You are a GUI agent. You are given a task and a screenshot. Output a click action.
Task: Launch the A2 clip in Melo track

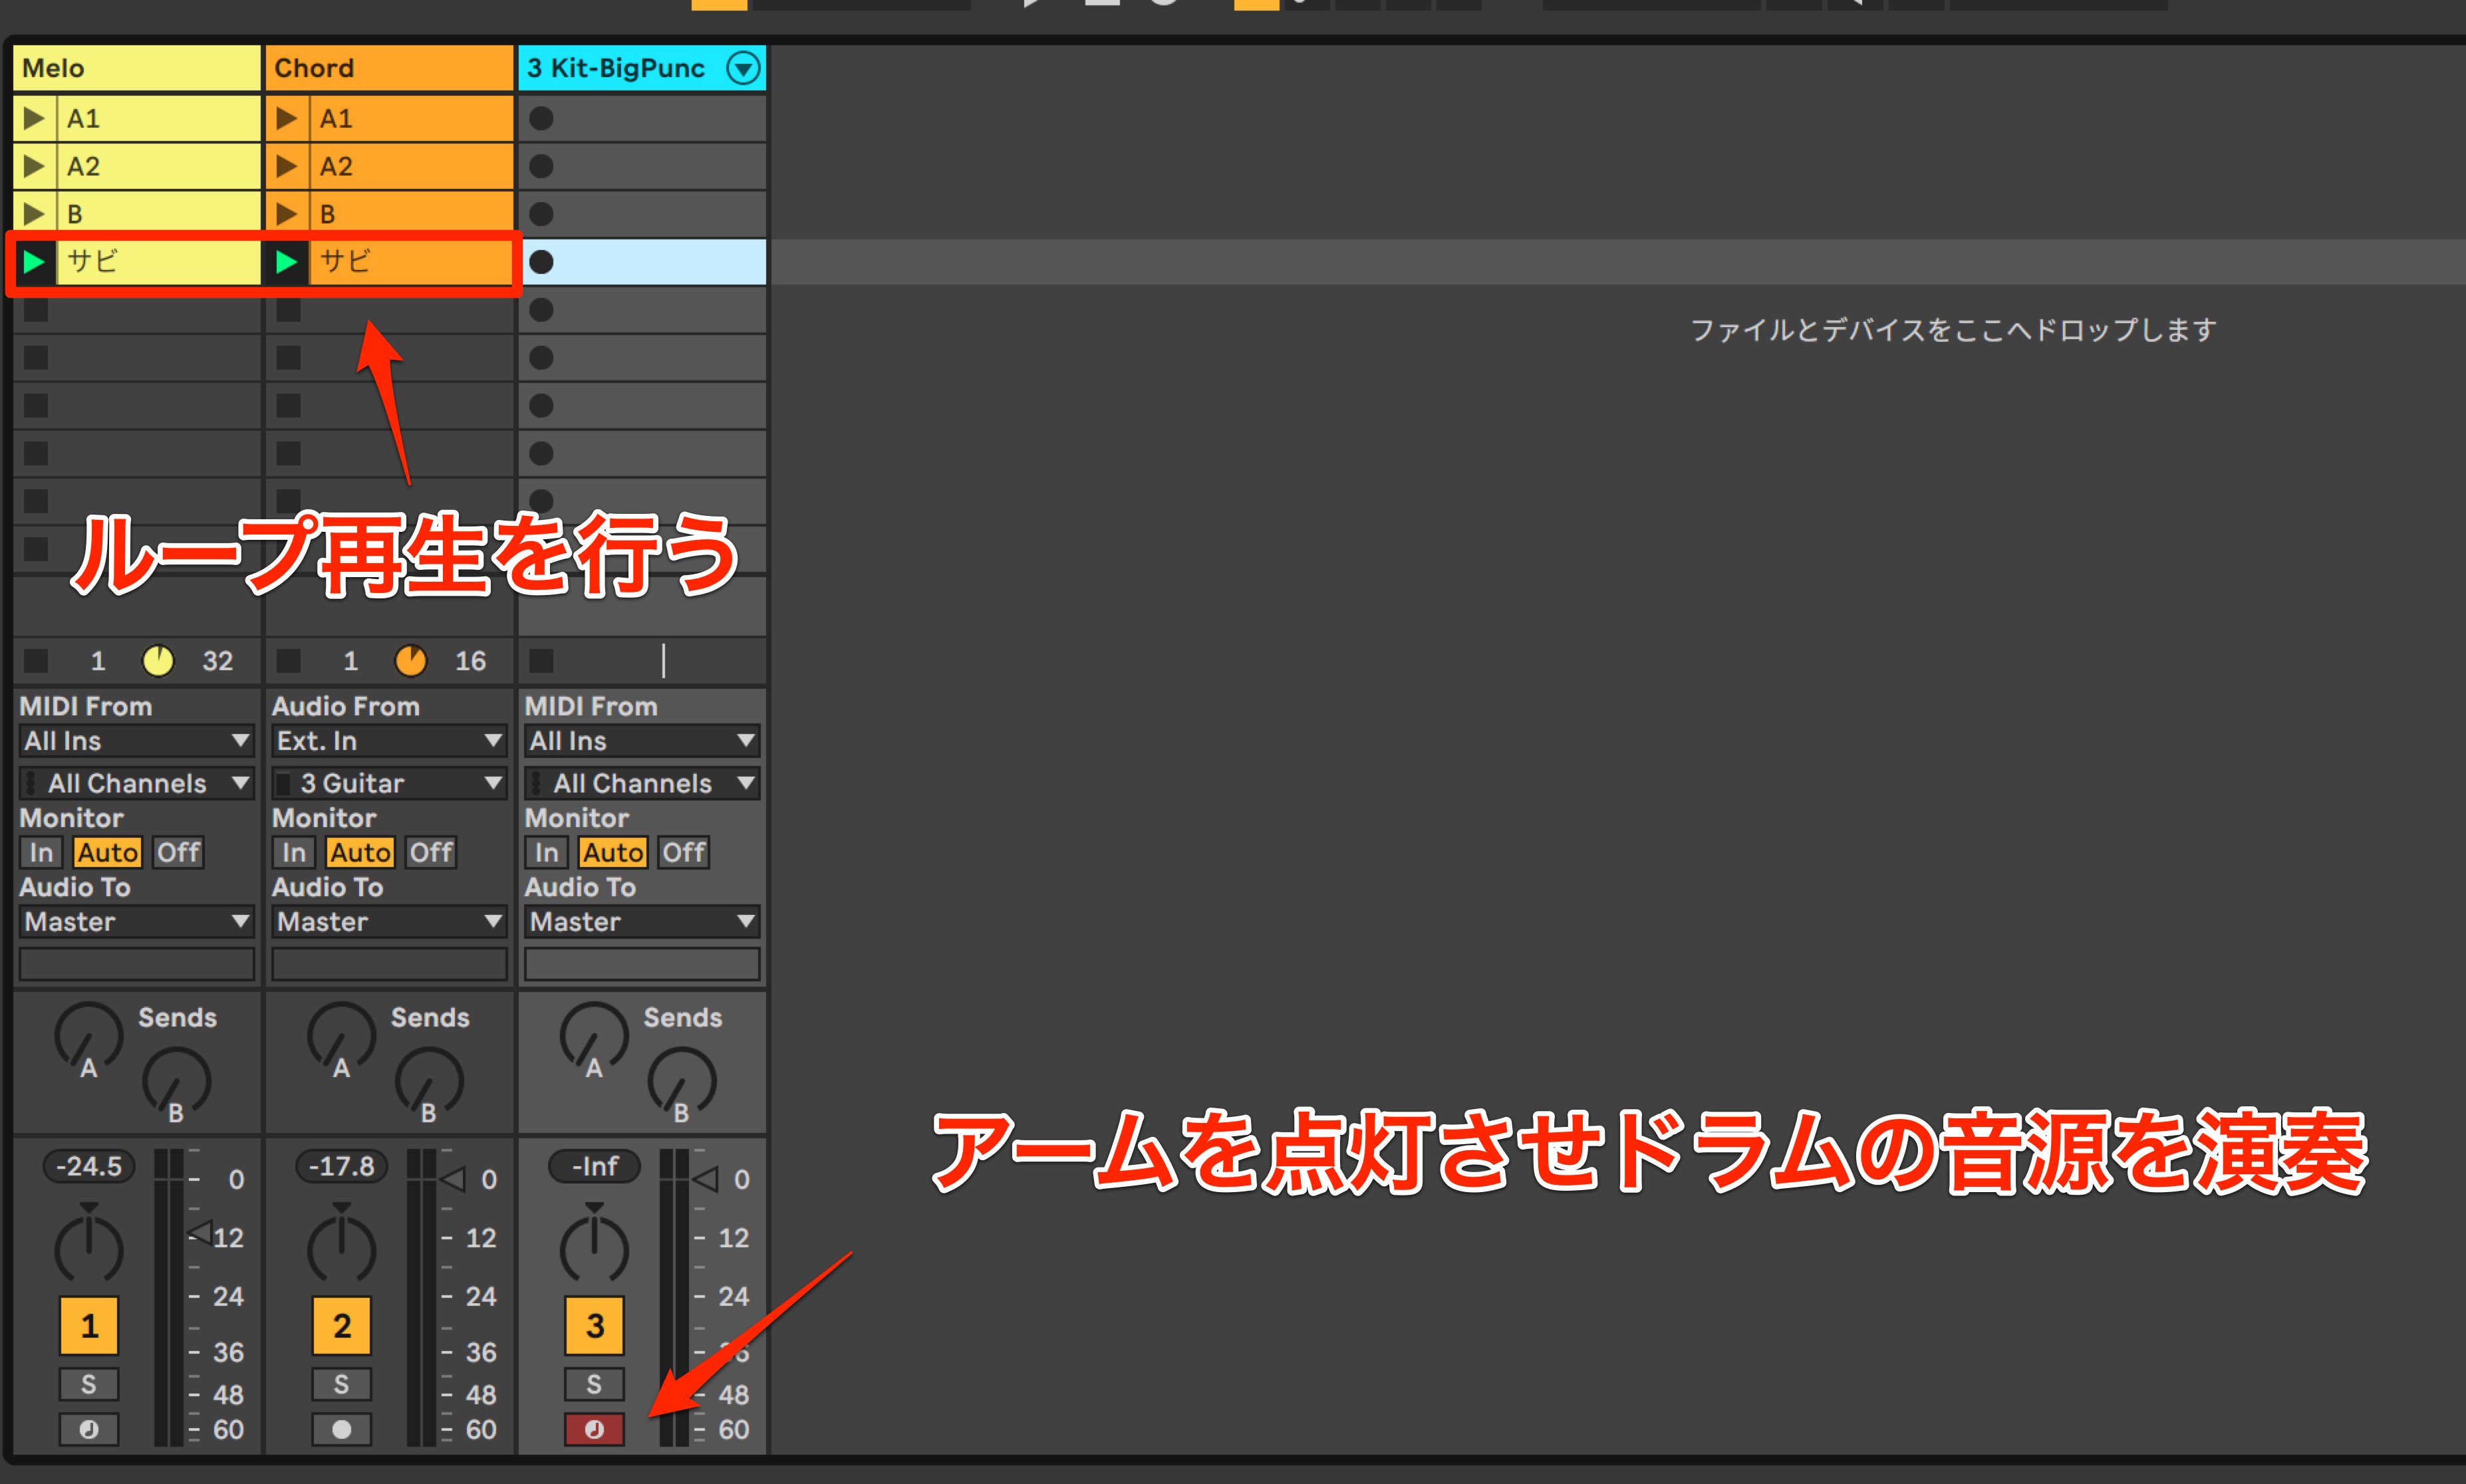[x=34, y=166]
